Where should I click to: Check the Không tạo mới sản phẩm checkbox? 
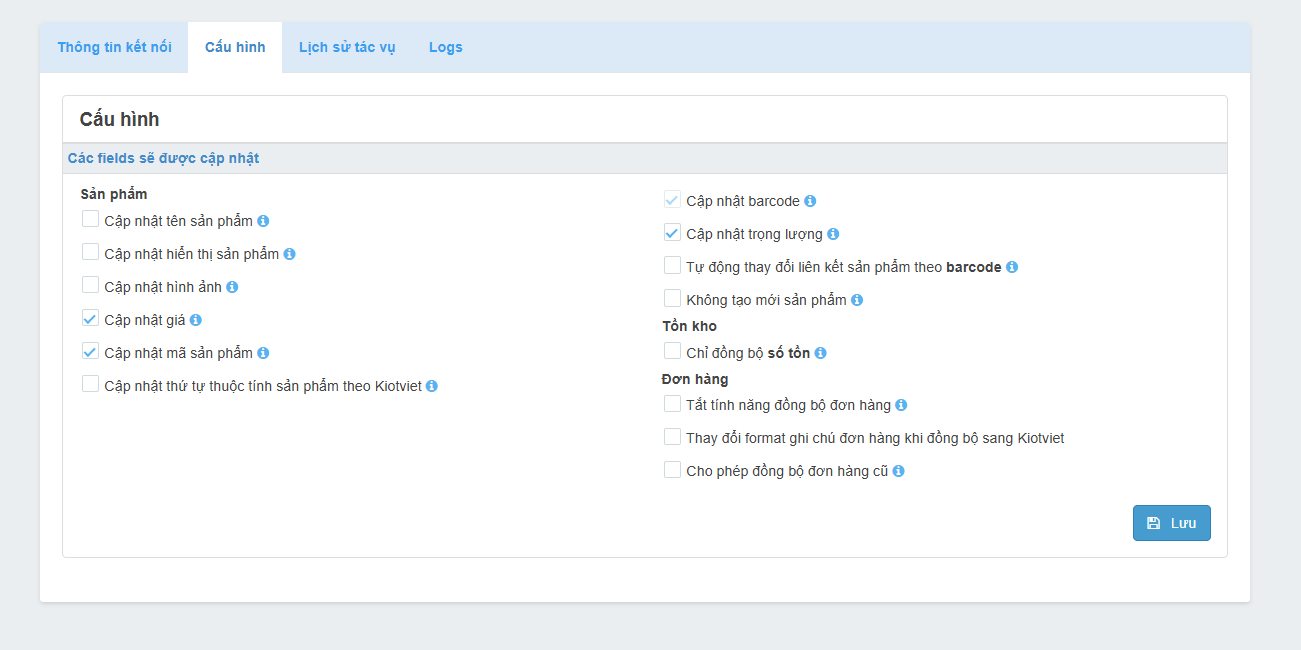[x=673, y=299]
